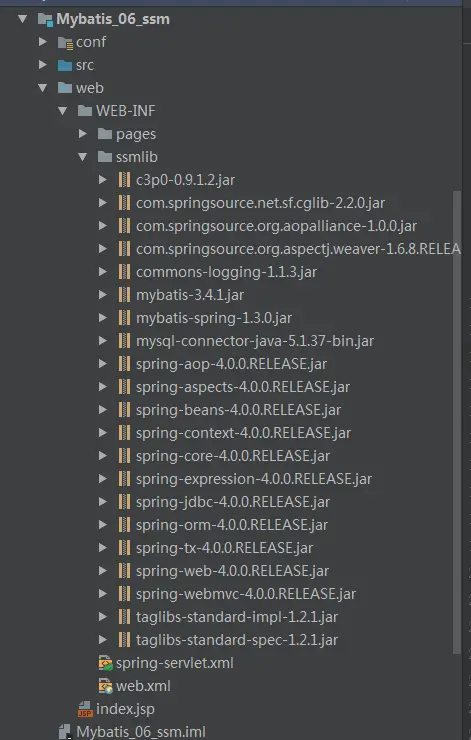The image size is (471, 740).
Task: Click the spring-aspects jar archive icon
Action: [125, 387]
